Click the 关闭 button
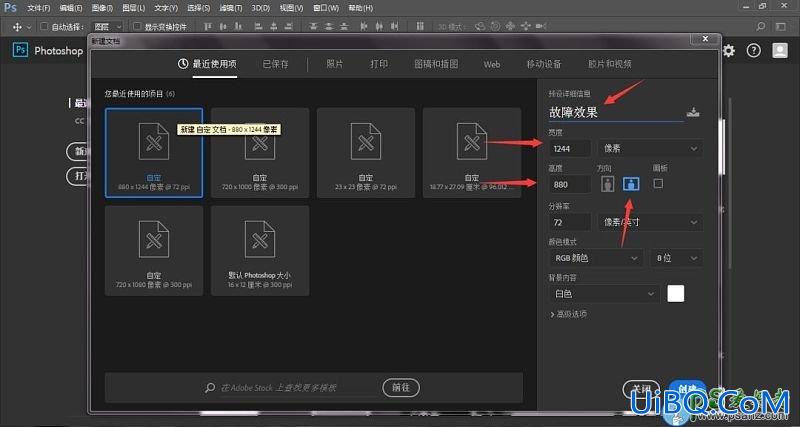Screen dimensions: 800x427 point(641,389)
